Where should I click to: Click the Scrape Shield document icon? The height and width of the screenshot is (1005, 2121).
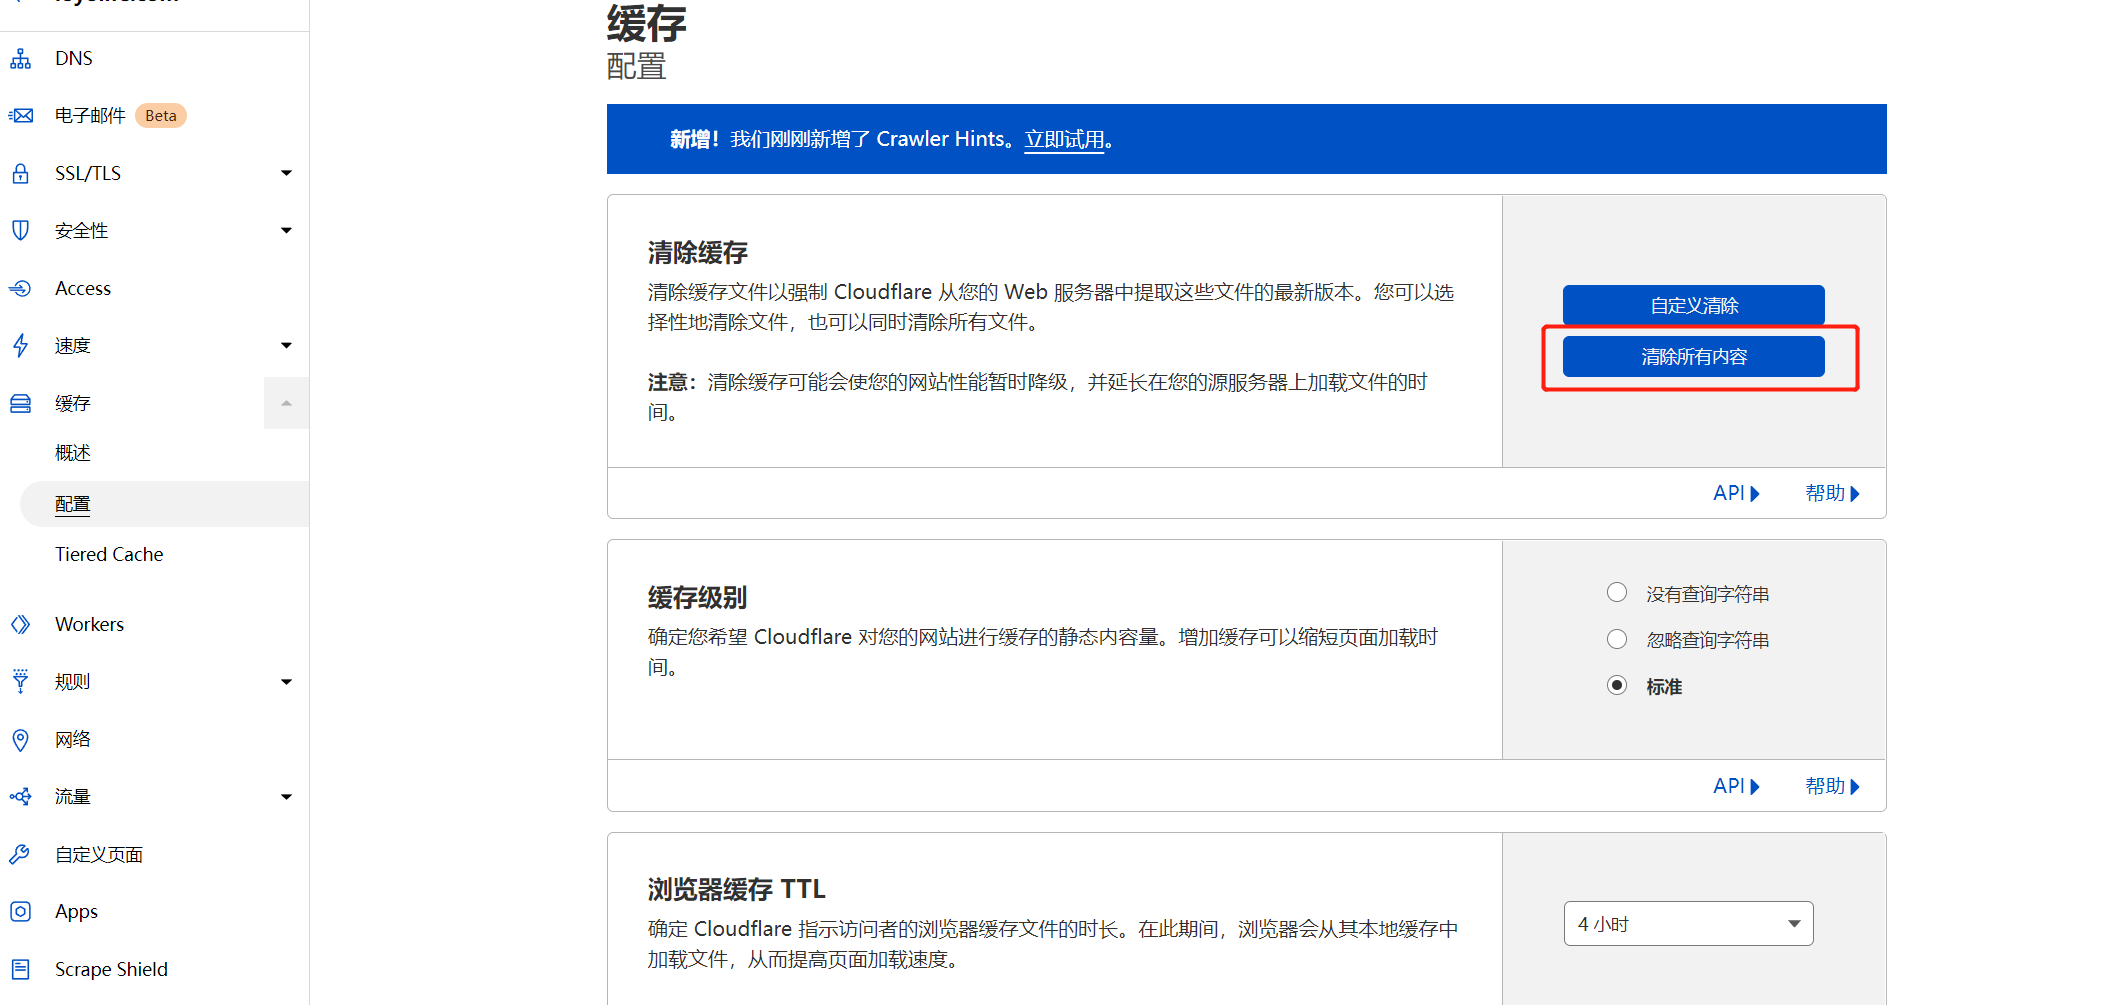(20, 969)
